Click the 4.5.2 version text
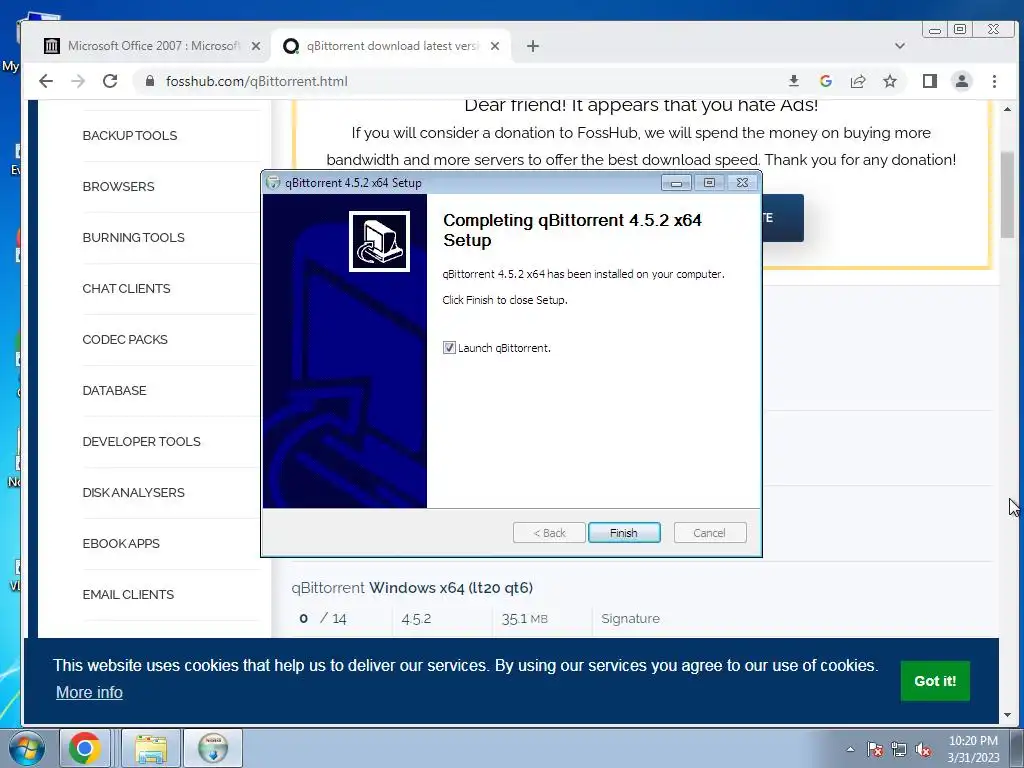The height and width of the screenshot is (768, 1024). coord(416,618)
